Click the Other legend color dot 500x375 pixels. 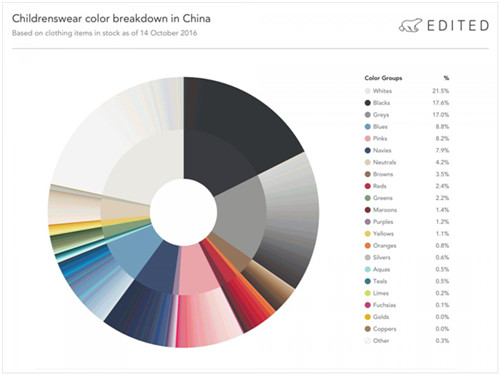point(368,341)
